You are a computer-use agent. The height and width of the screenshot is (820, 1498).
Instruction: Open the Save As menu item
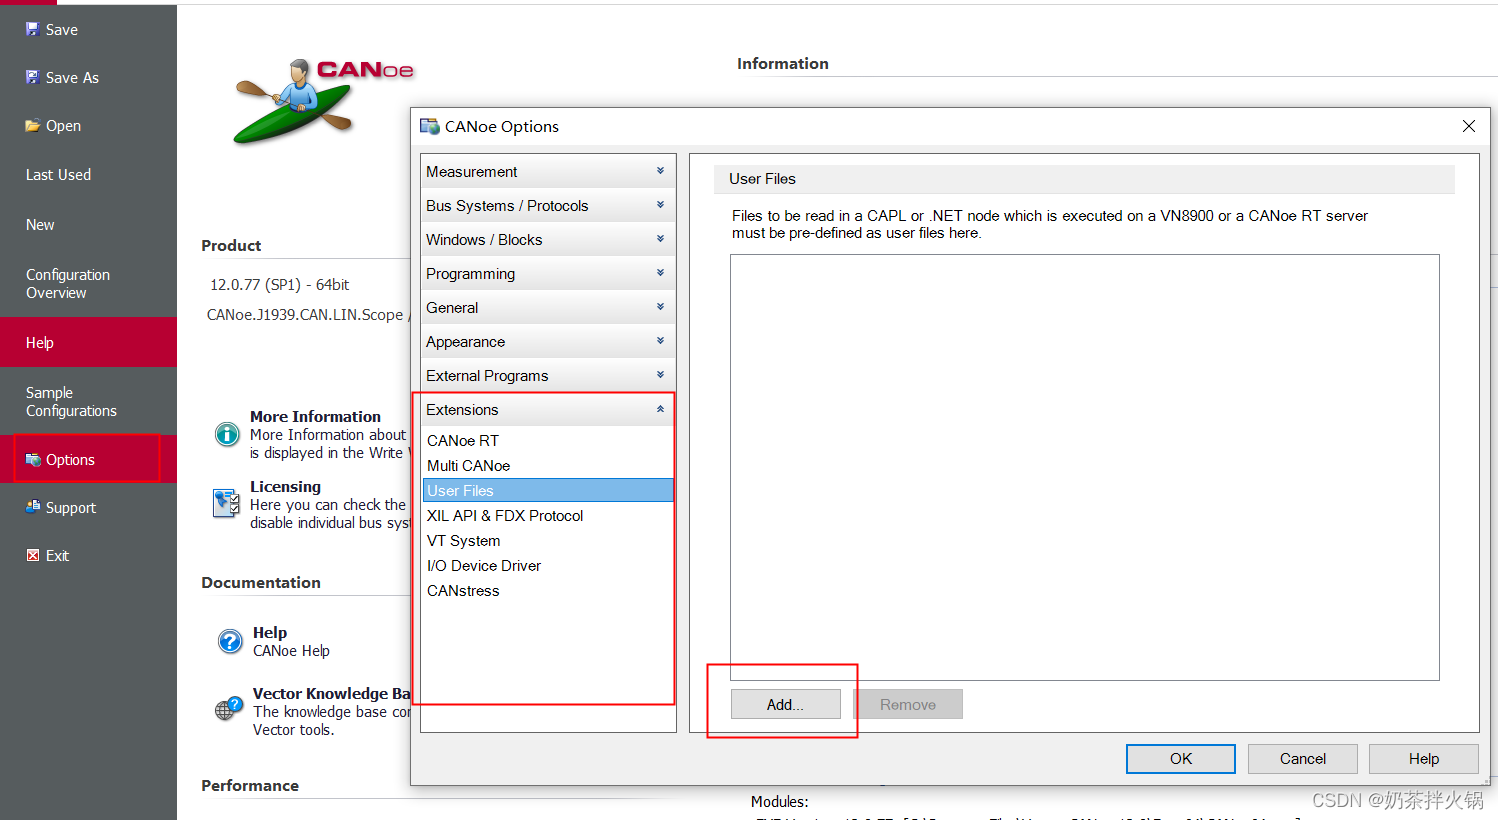pyautogui.click(x=88, y=77)
